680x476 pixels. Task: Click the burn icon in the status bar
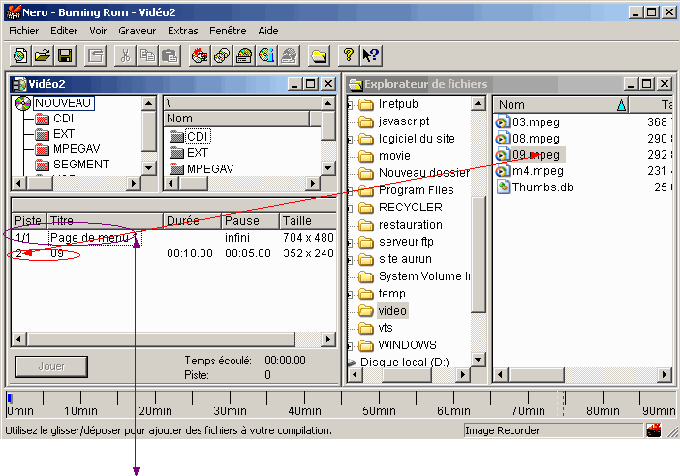(654, 430)
